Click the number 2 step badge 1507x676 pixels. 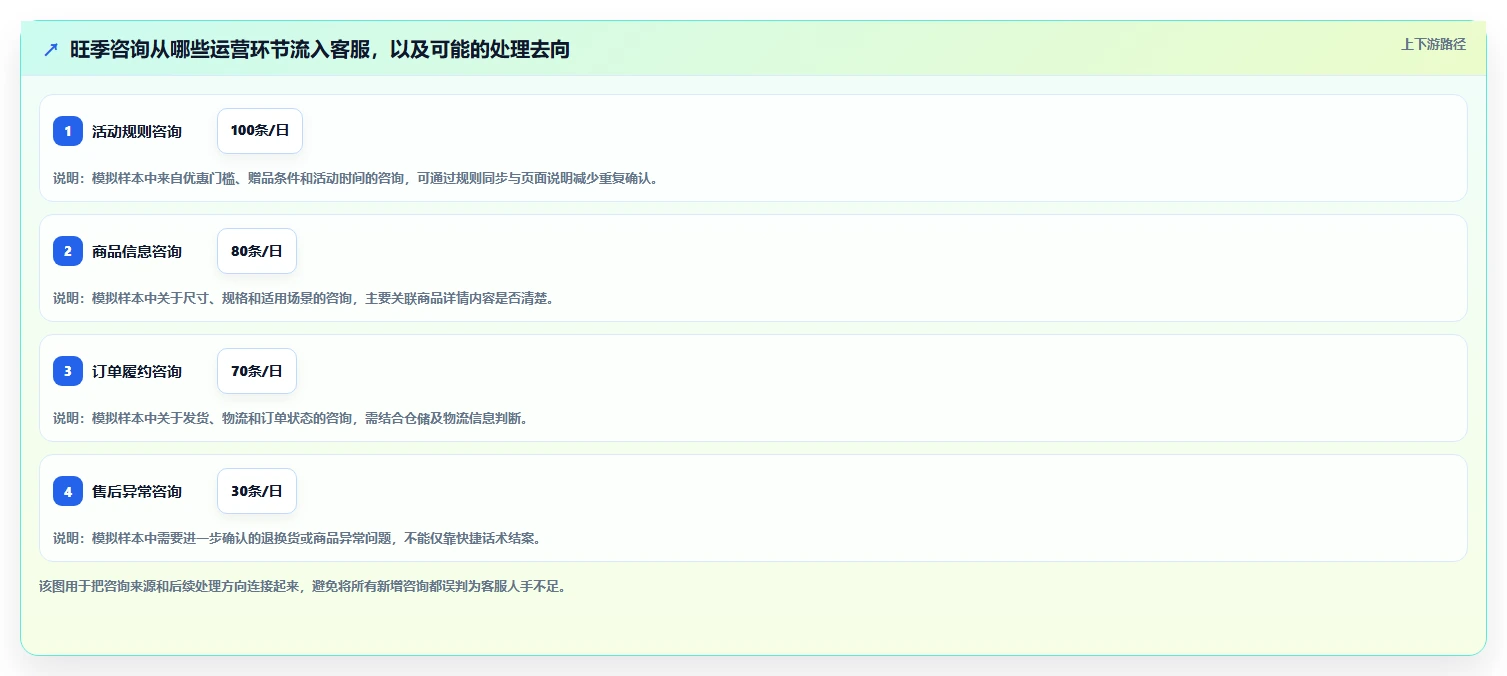pos(68,251)
